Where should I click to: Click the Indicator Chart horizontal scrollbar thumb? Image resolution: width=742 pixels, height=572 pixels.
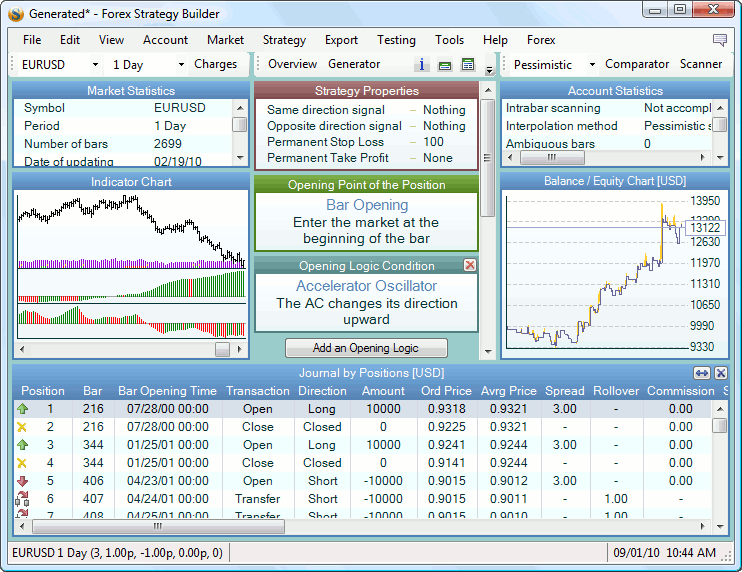coord(222,349)
